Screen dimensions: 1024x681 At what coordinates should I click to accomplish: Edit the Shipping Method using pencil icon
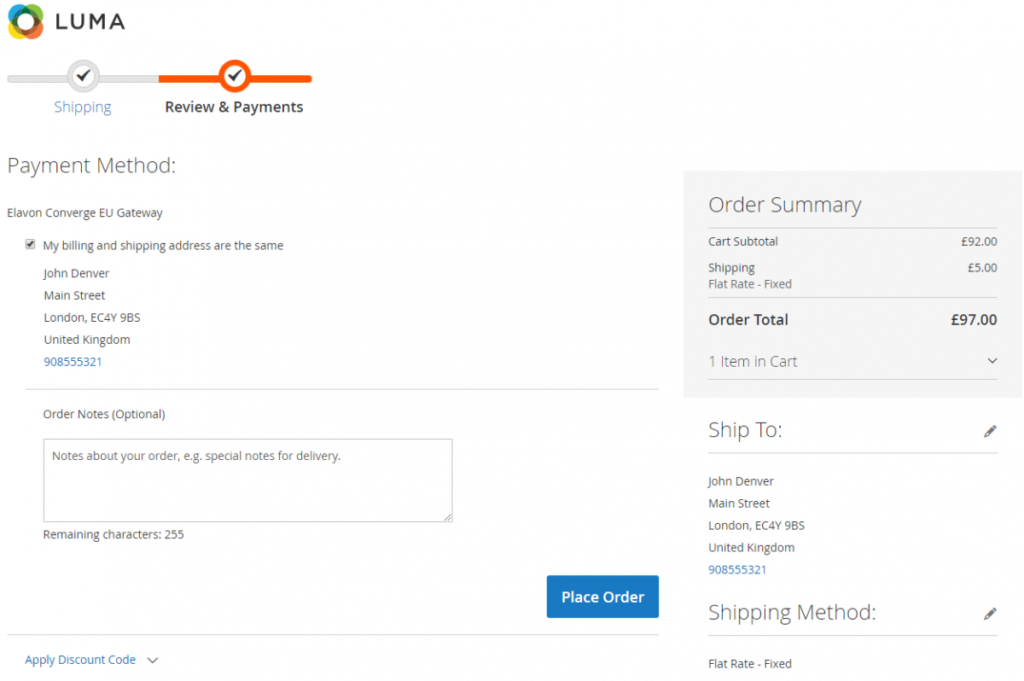990,612
